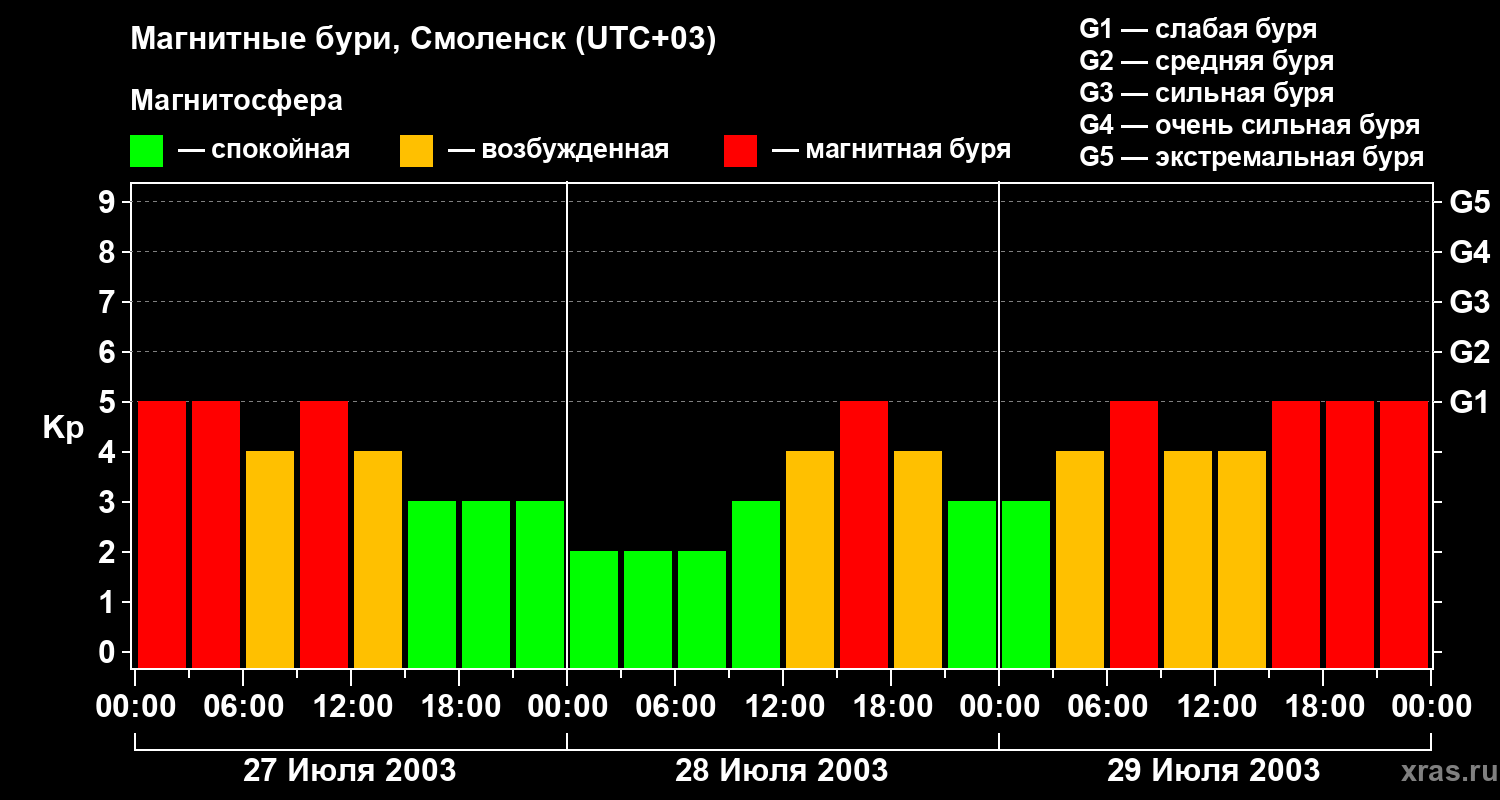Click the '29 Июля 2003' date label

tap(1214, 771)
